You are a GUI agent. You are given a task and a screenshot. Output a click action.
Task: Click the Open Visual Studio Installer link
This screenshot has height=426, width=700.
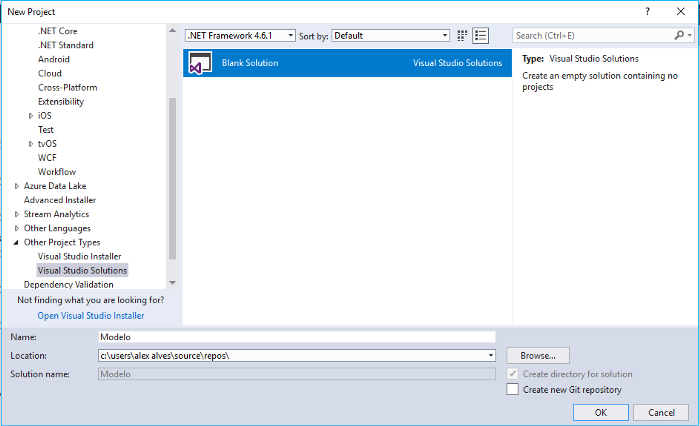(91, 316)
